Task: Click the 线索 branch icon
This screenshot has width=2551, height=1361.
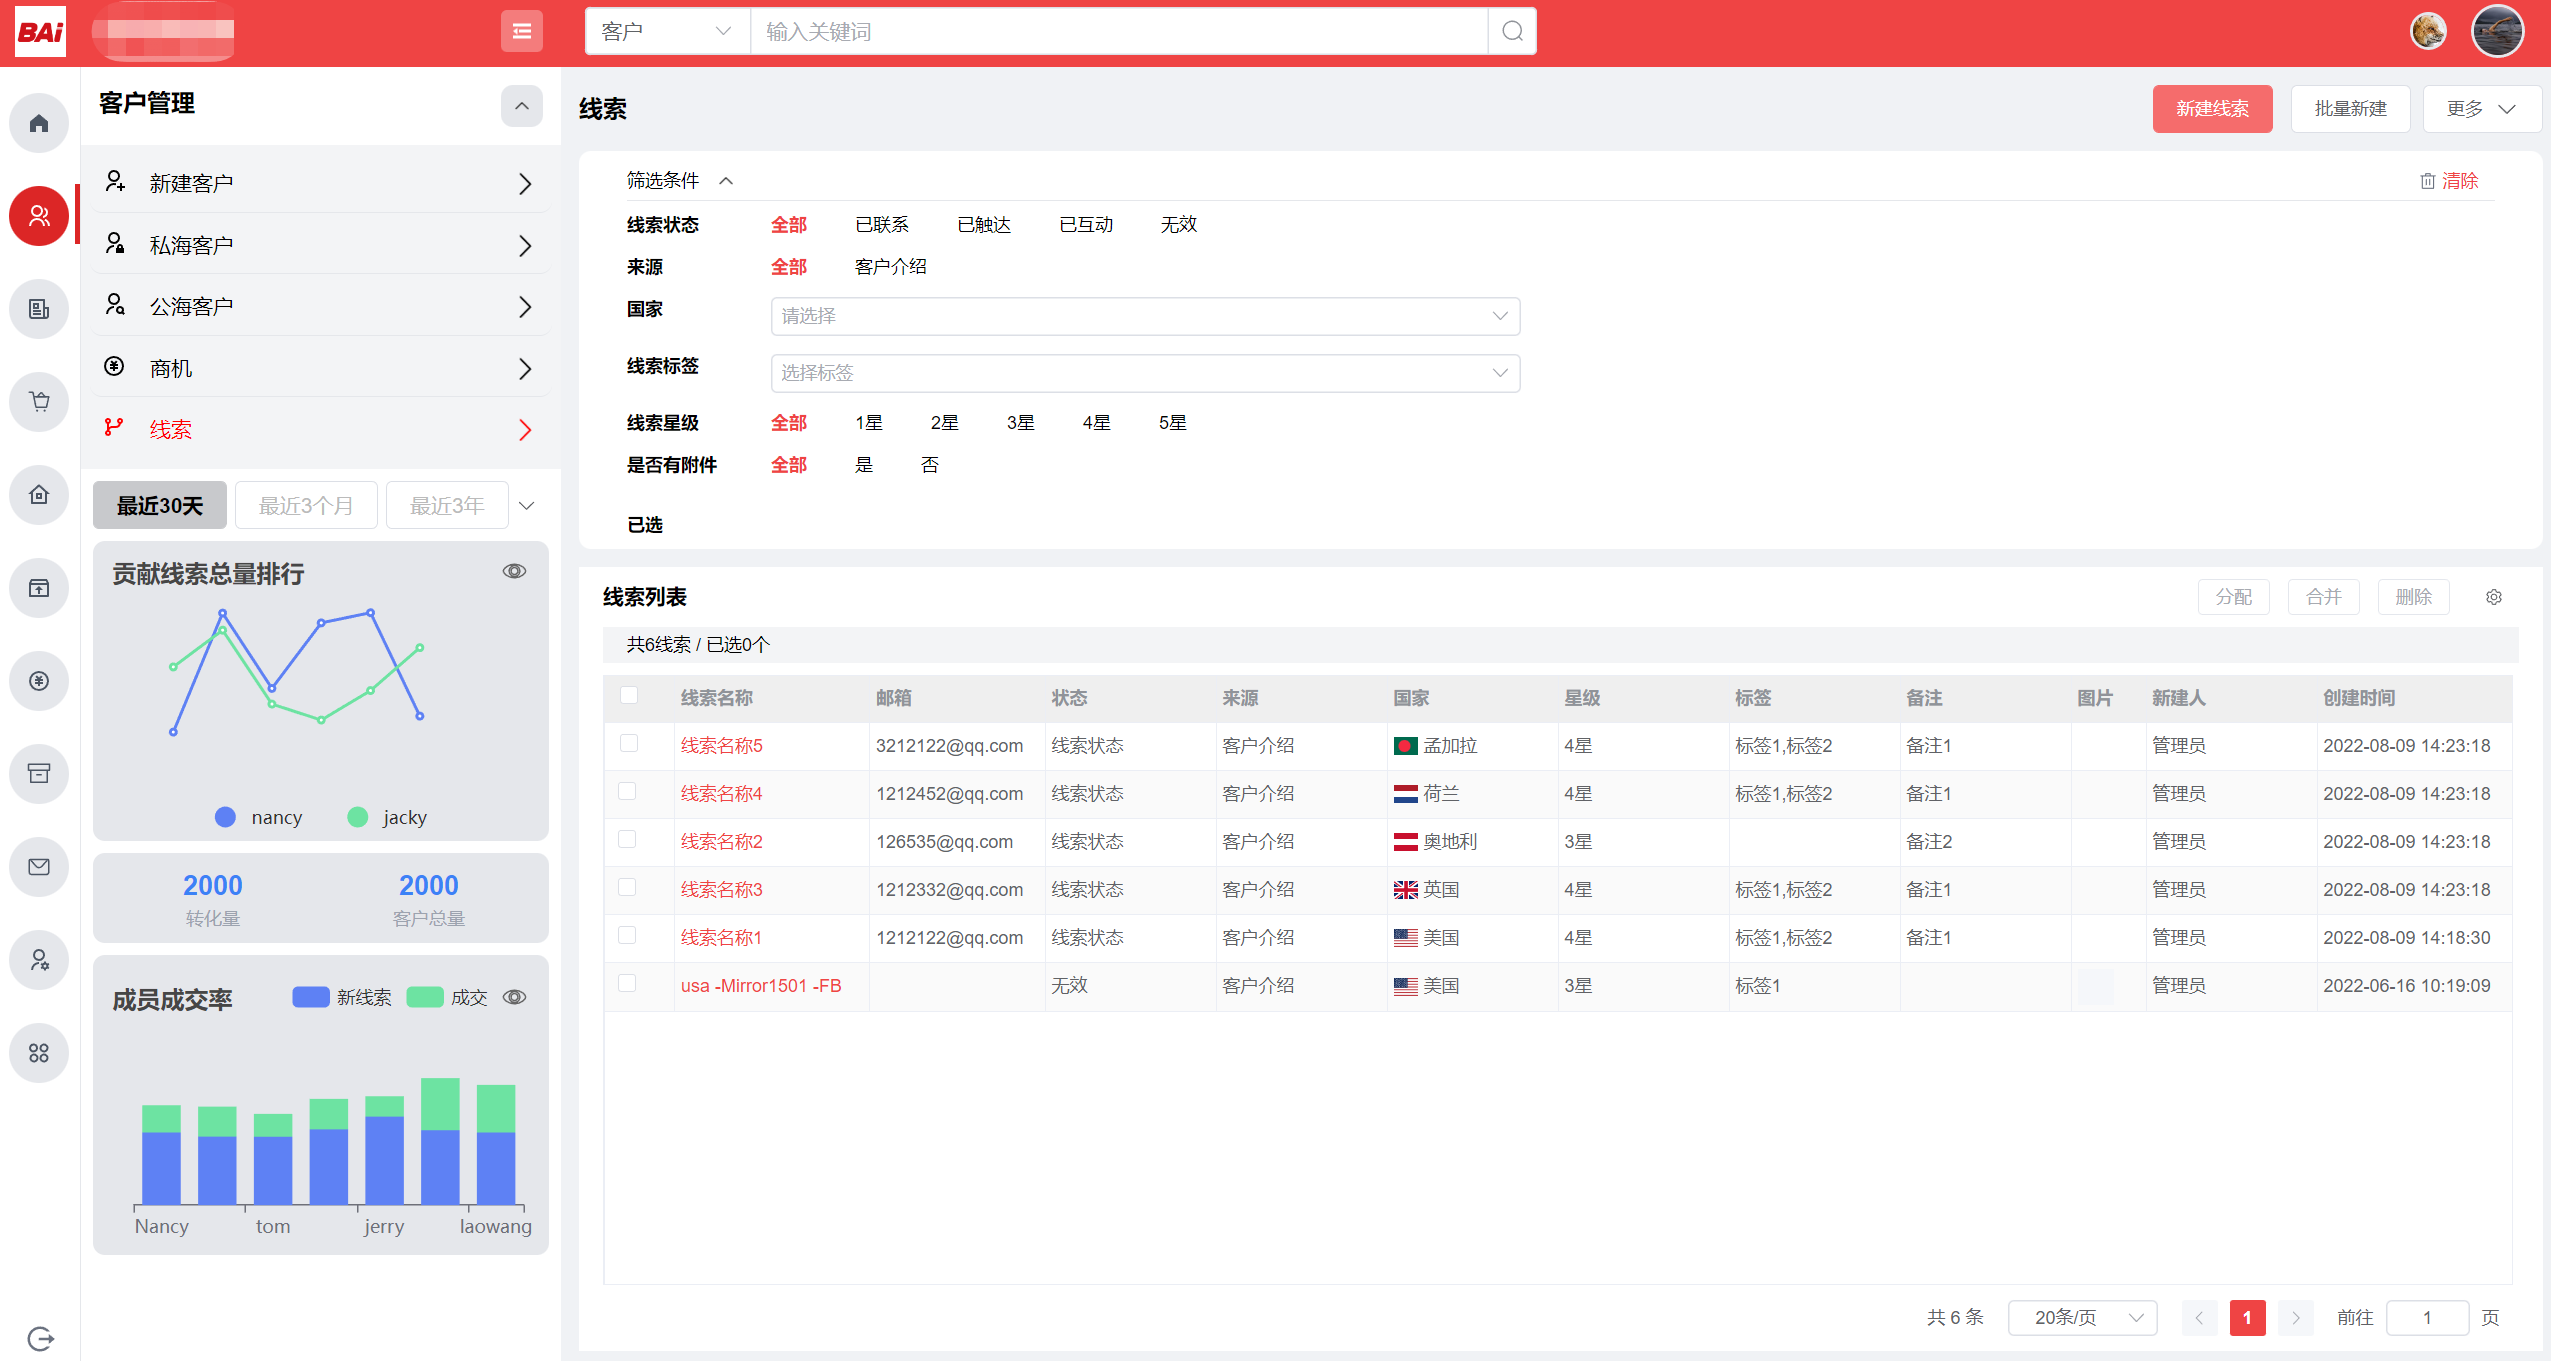Action: [x=114, y=428]
